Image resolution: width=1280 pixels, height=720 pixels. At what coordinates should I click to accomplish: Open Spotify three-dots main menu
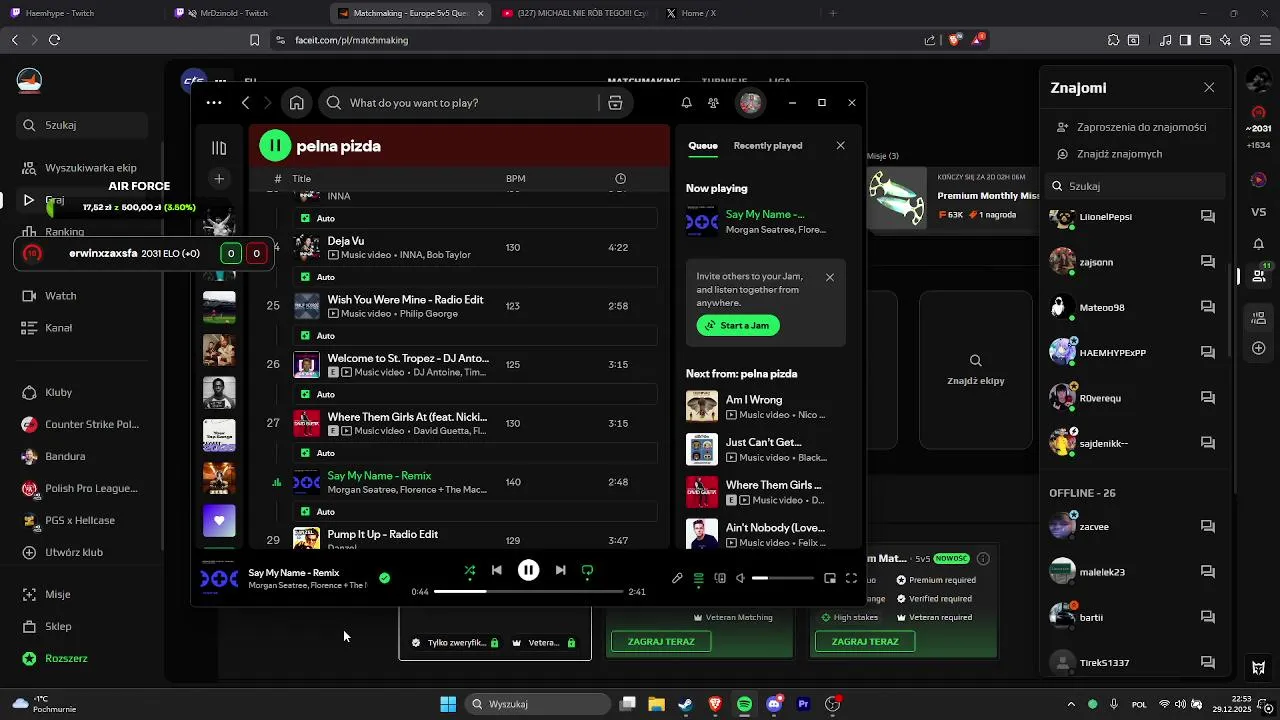click(x=214, y=103)
